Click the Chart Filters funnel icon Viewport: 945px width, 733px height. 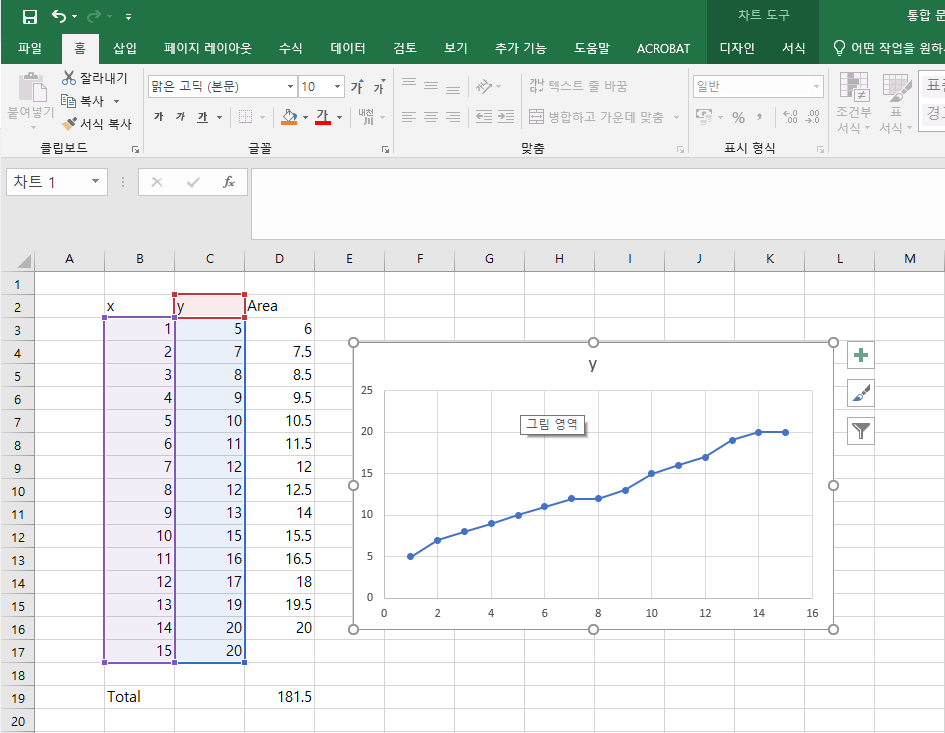860,428
